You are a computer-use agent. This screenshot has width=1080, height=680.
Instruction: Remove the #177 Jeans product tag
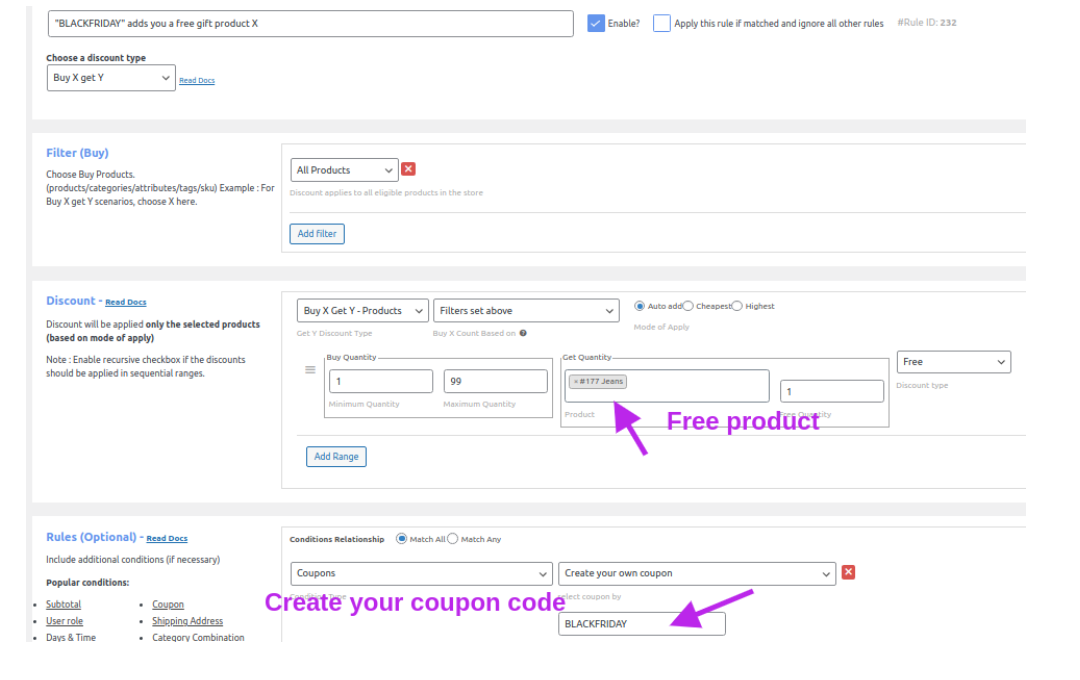[x=576, y=381]
